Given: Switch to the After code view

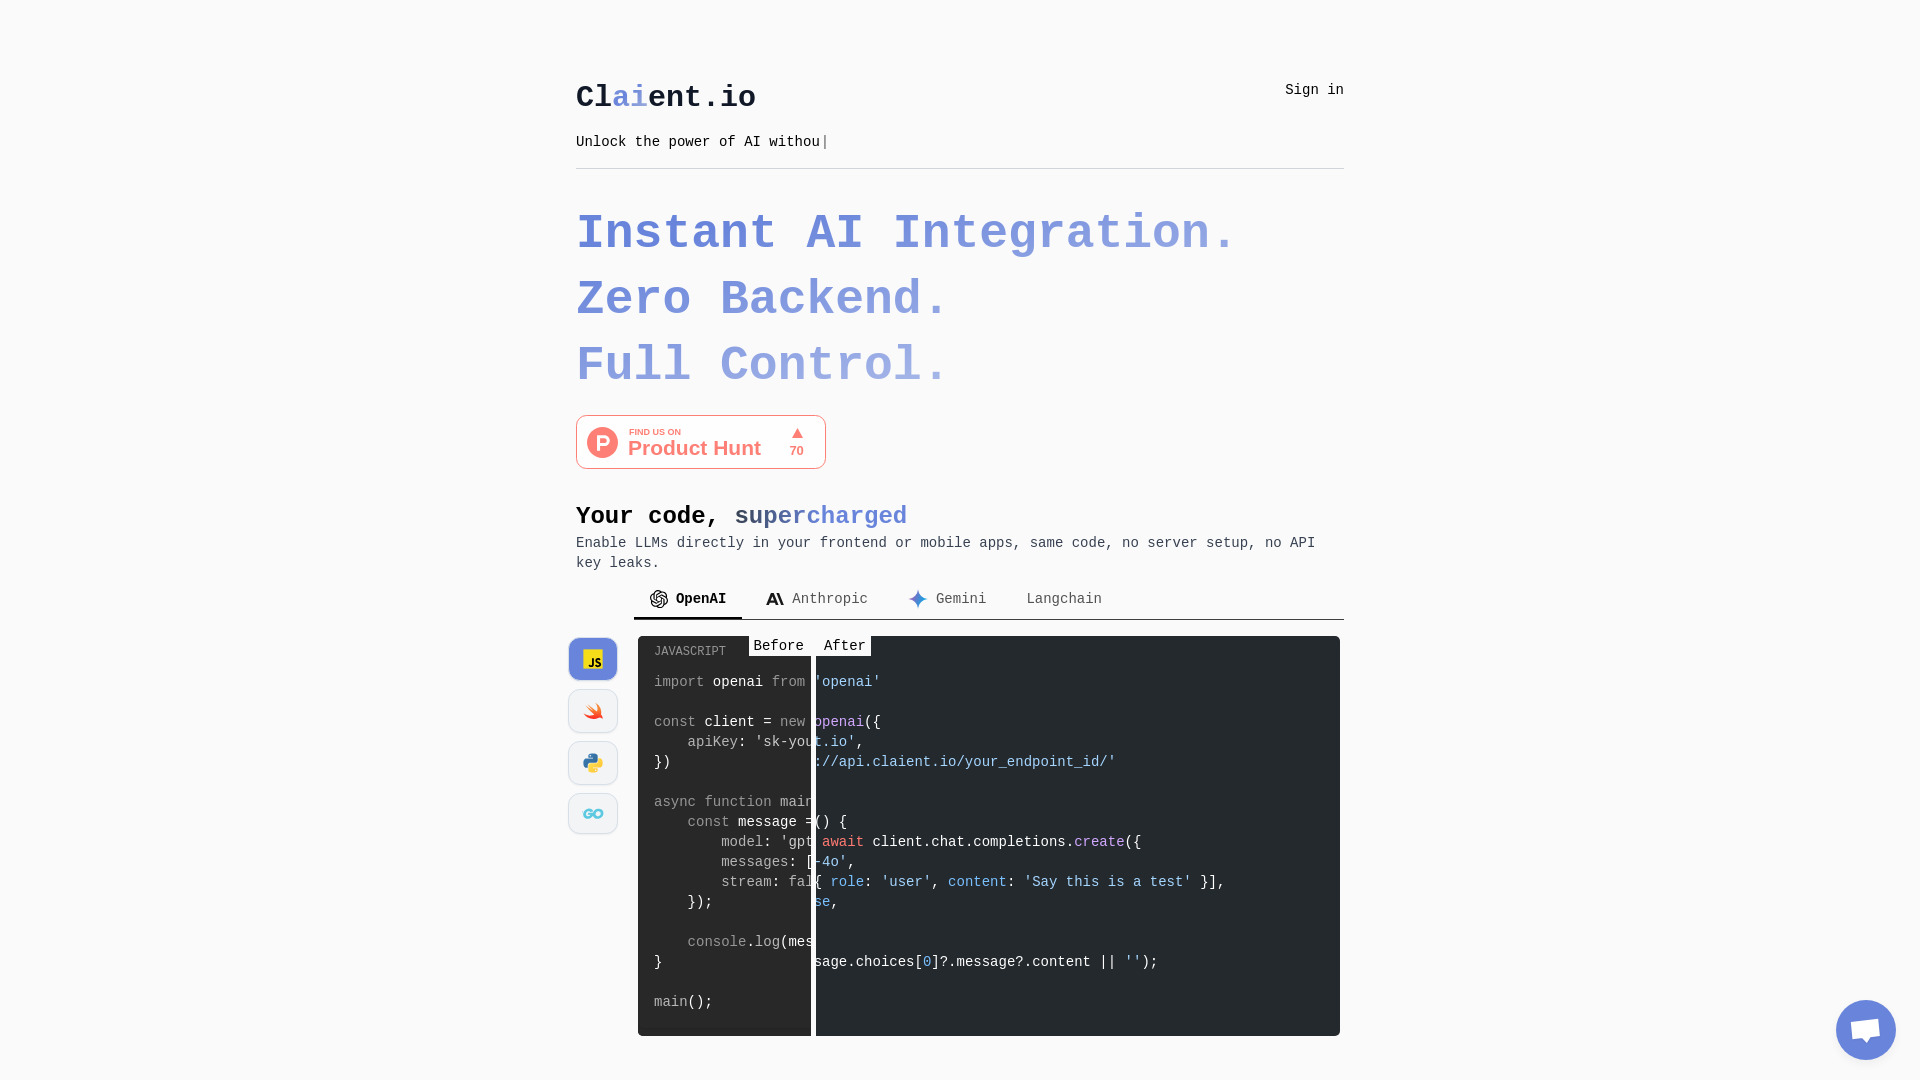Looking at the screenshot, I should tap(844, 645).
